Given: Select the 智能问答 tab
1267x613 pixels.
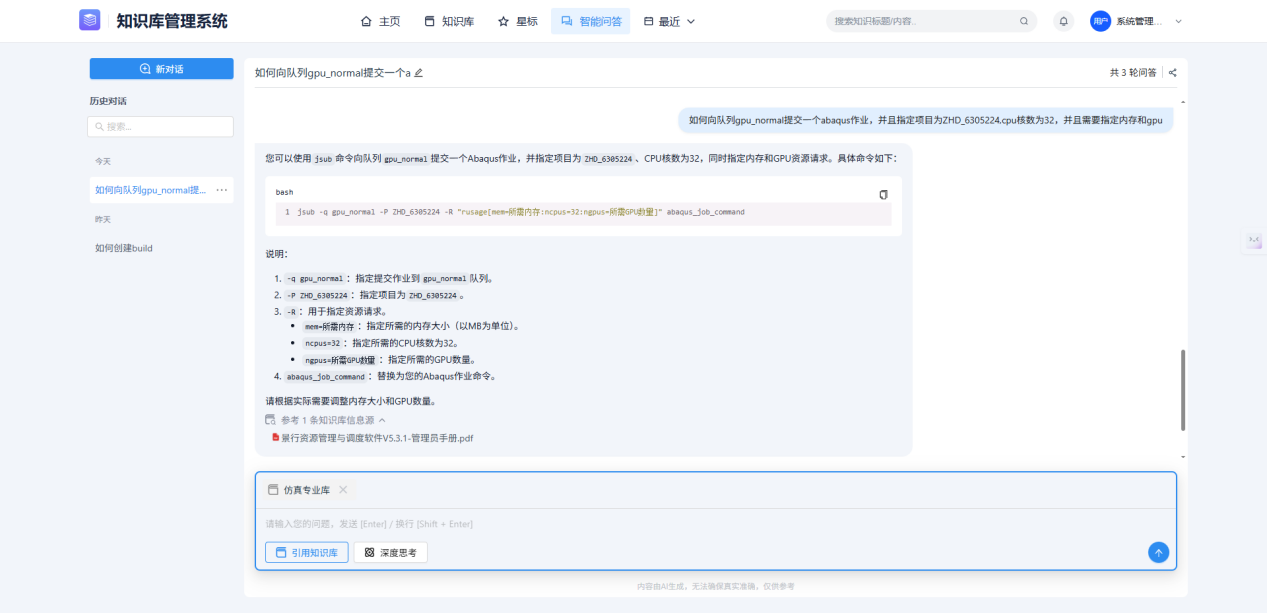Looking at the screenshot, I should [x=591, y=21].
